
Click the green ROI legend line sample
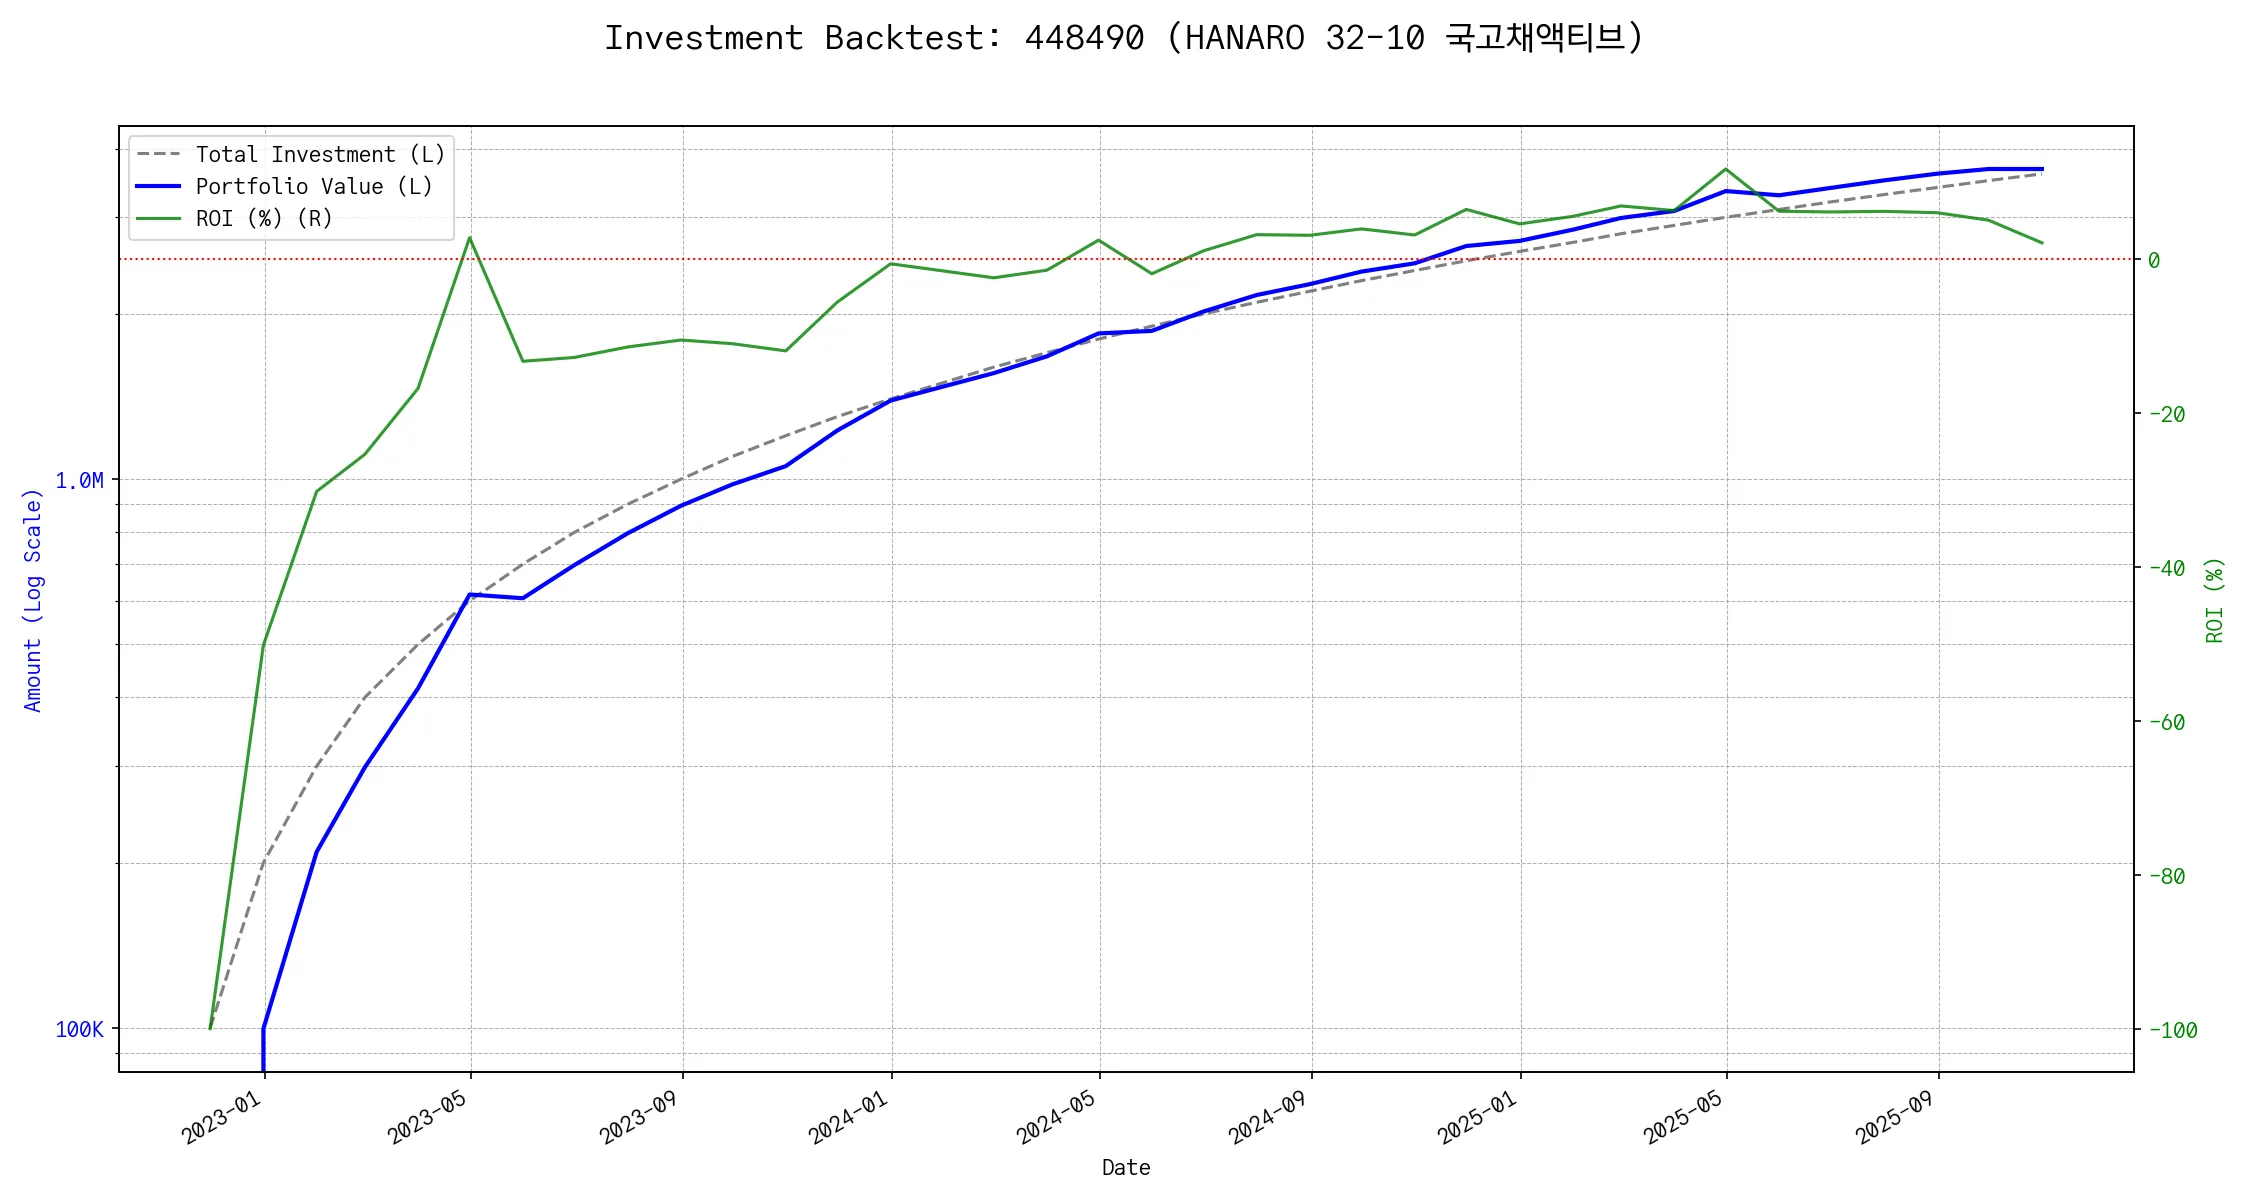click(x=159, y=219)
